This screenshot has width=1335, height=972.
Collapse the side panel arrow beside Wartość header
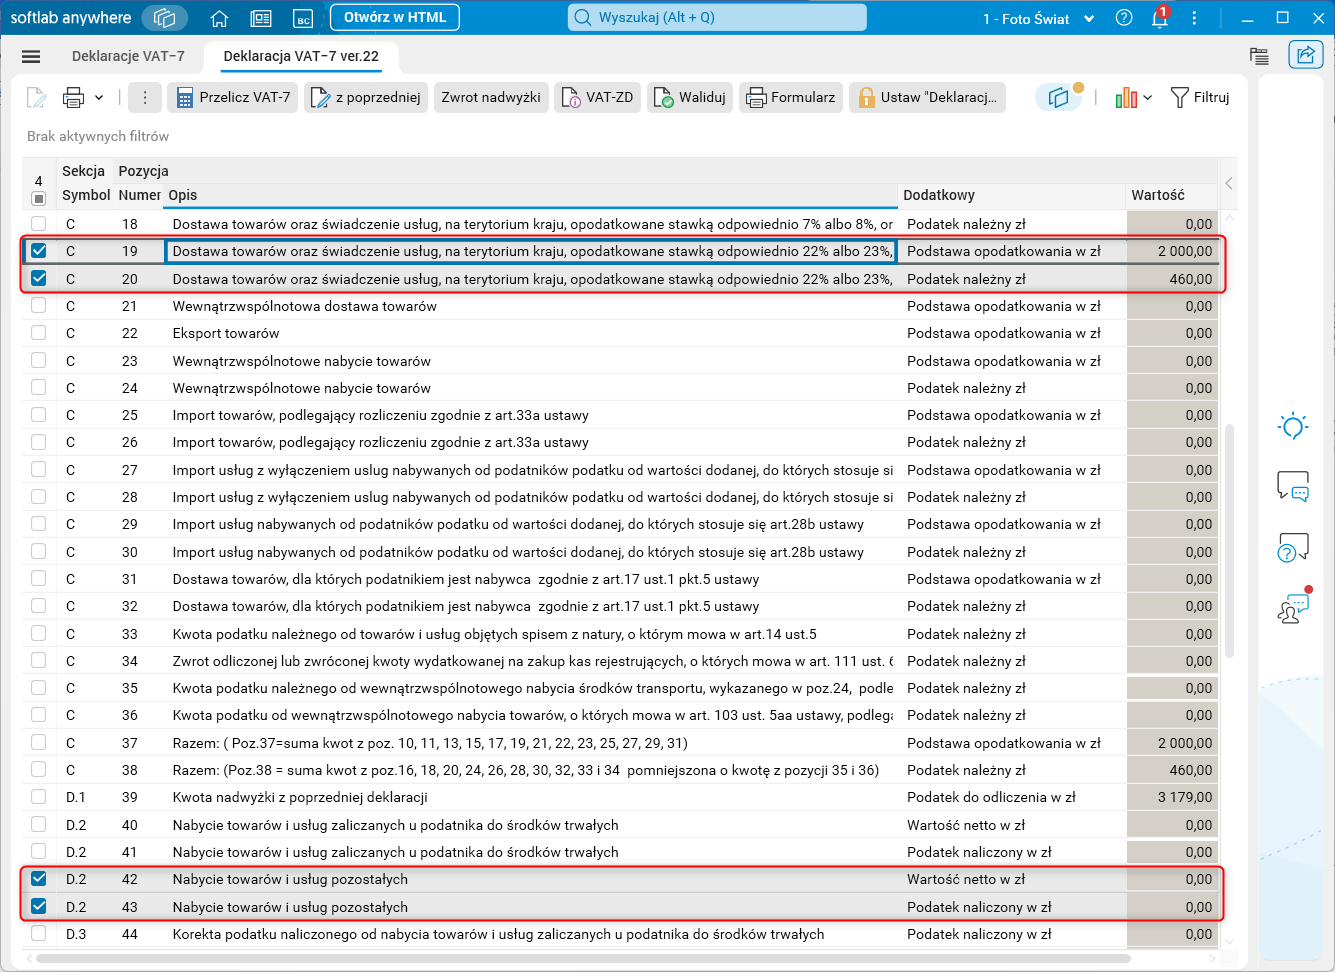pos(1229,183)
